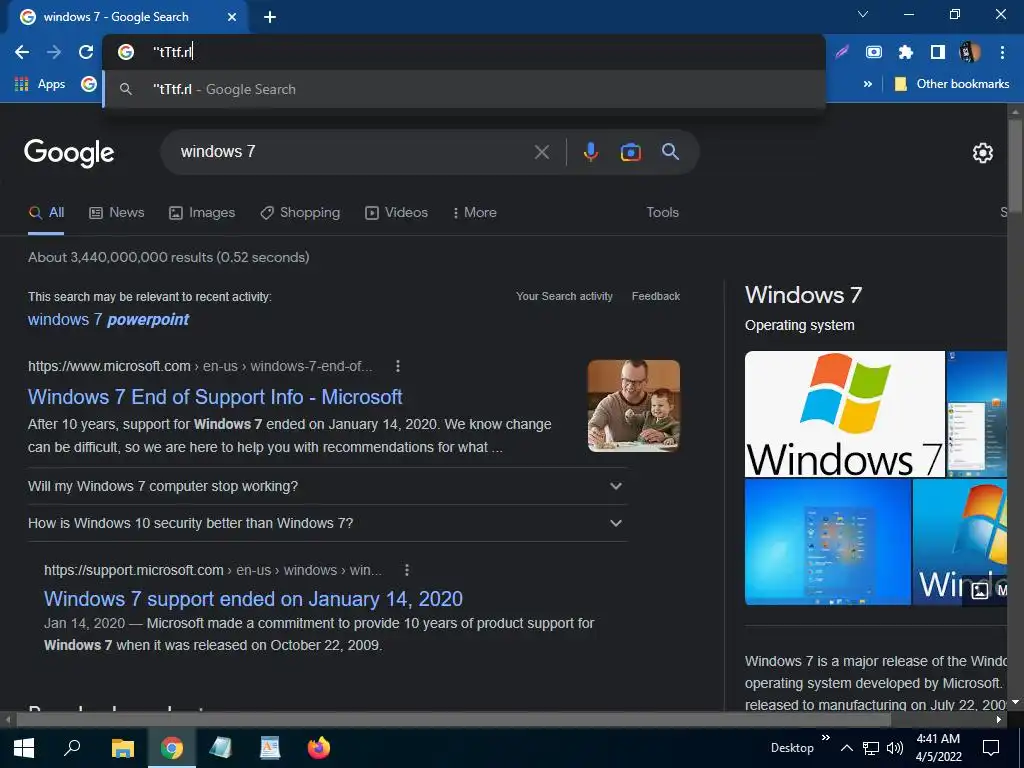Open Windows taskbar search
The width and height of the screenshot is (1024, 768).
pos(72,748)
